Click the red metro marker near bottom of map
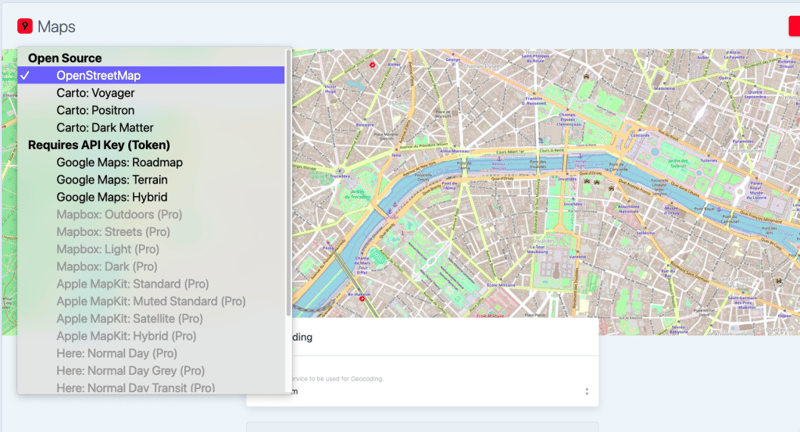This screenshot has height=432, width=800. point(362,297)
